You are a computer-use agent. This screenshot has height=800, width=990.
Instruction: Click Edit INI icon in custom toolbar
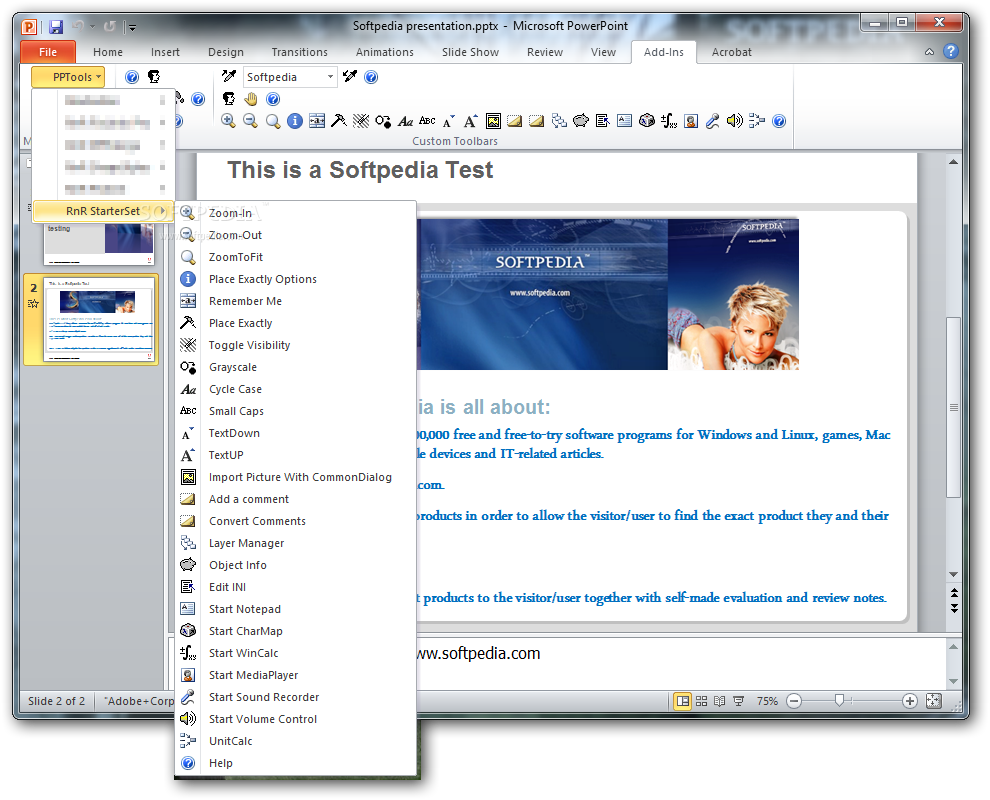(x=602, y=121)
